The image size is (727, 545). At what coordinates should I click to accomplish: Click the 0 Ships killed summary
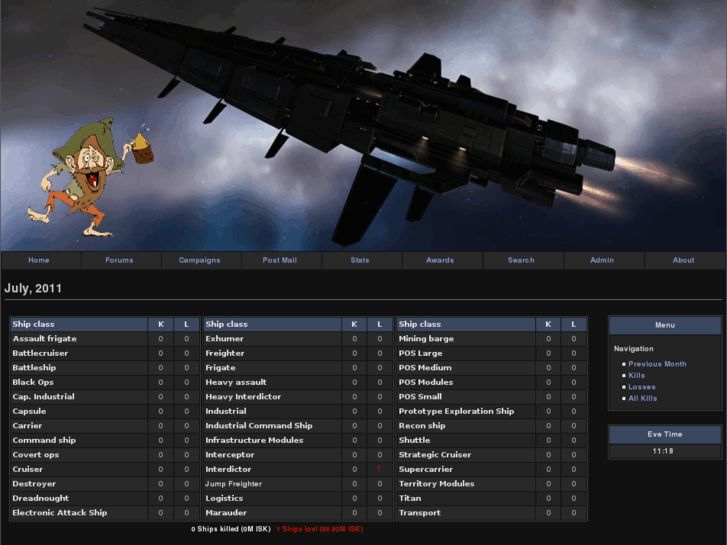(x=231, y=529)
